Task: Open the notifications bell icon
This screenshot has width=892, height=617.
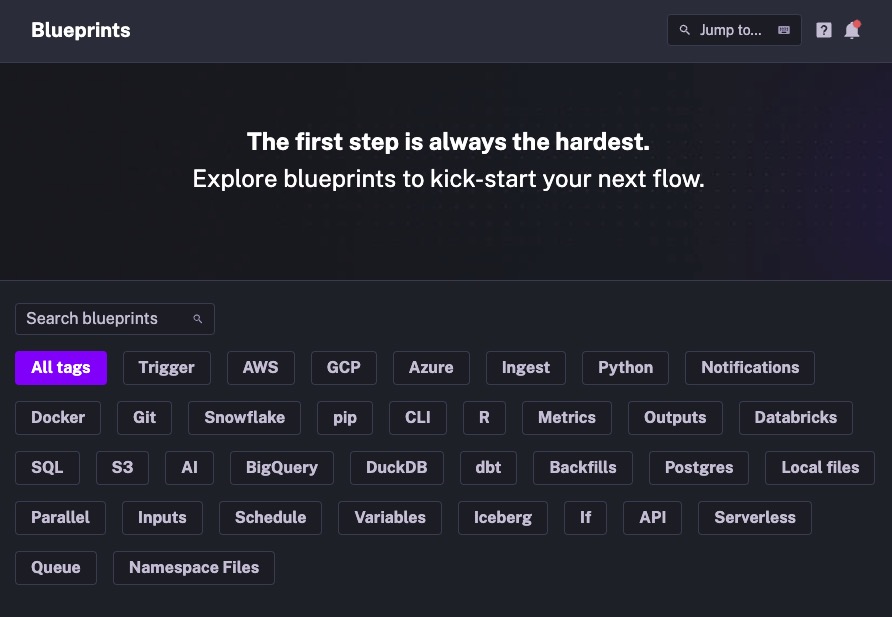Action: pyautogui.click(x=852, y=30)
